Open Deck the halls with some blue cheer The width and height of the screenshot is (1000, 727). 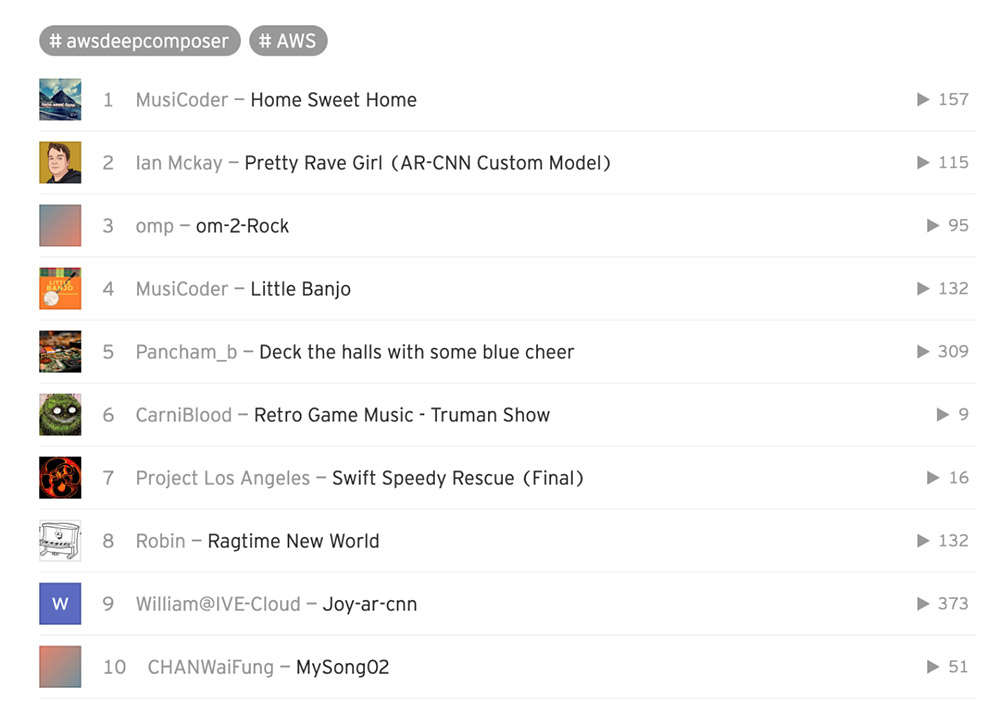(x=416, y=352)
